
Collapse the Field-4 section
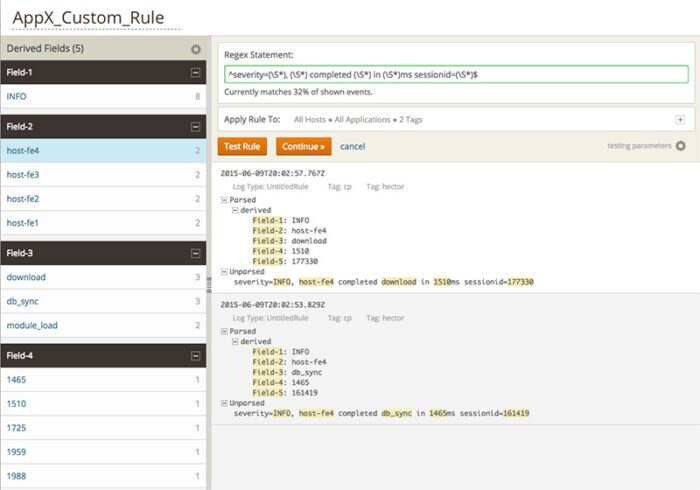tap(196, 355)
